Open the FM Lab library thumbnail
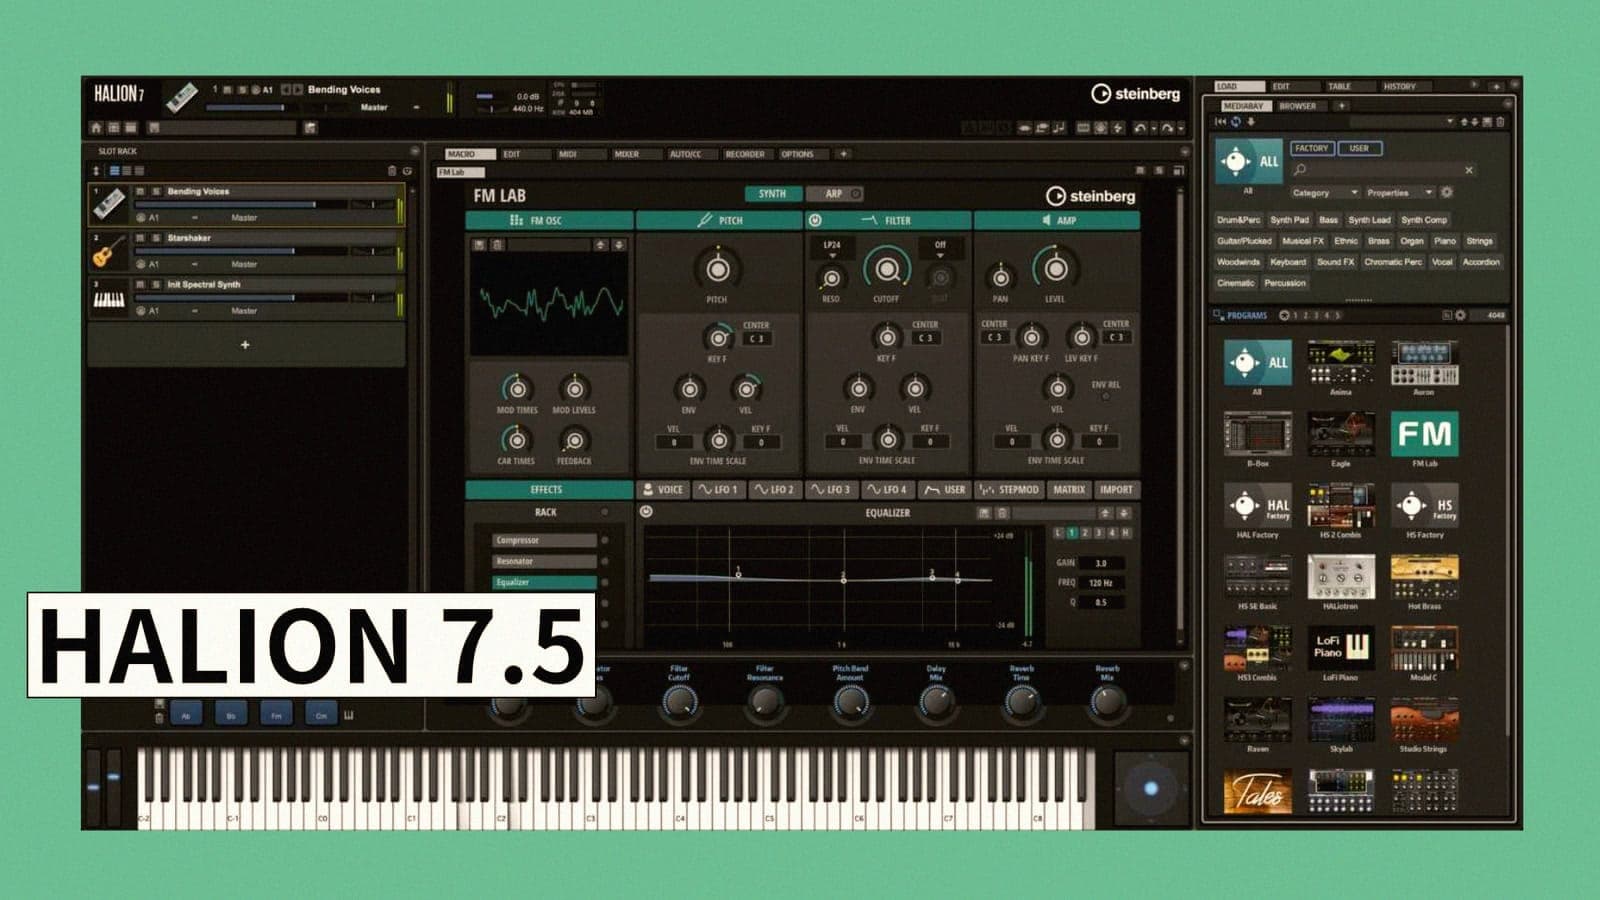This screenshot has width=1600, height=900. [x=1424, y=433]
